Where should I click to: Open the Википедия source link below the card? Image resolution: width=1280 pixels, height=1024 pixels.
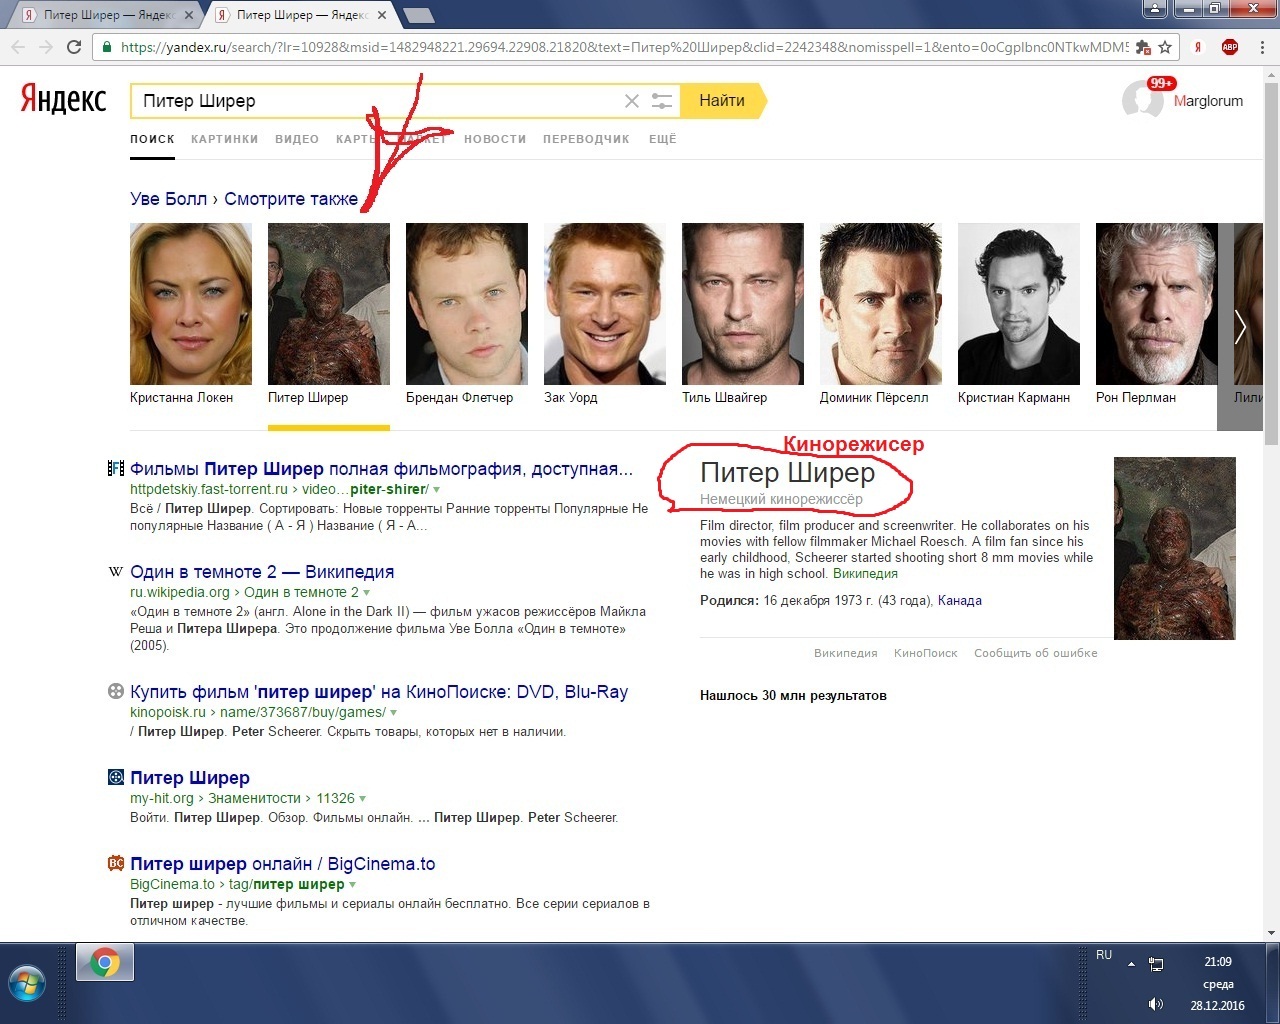[846, 653]
